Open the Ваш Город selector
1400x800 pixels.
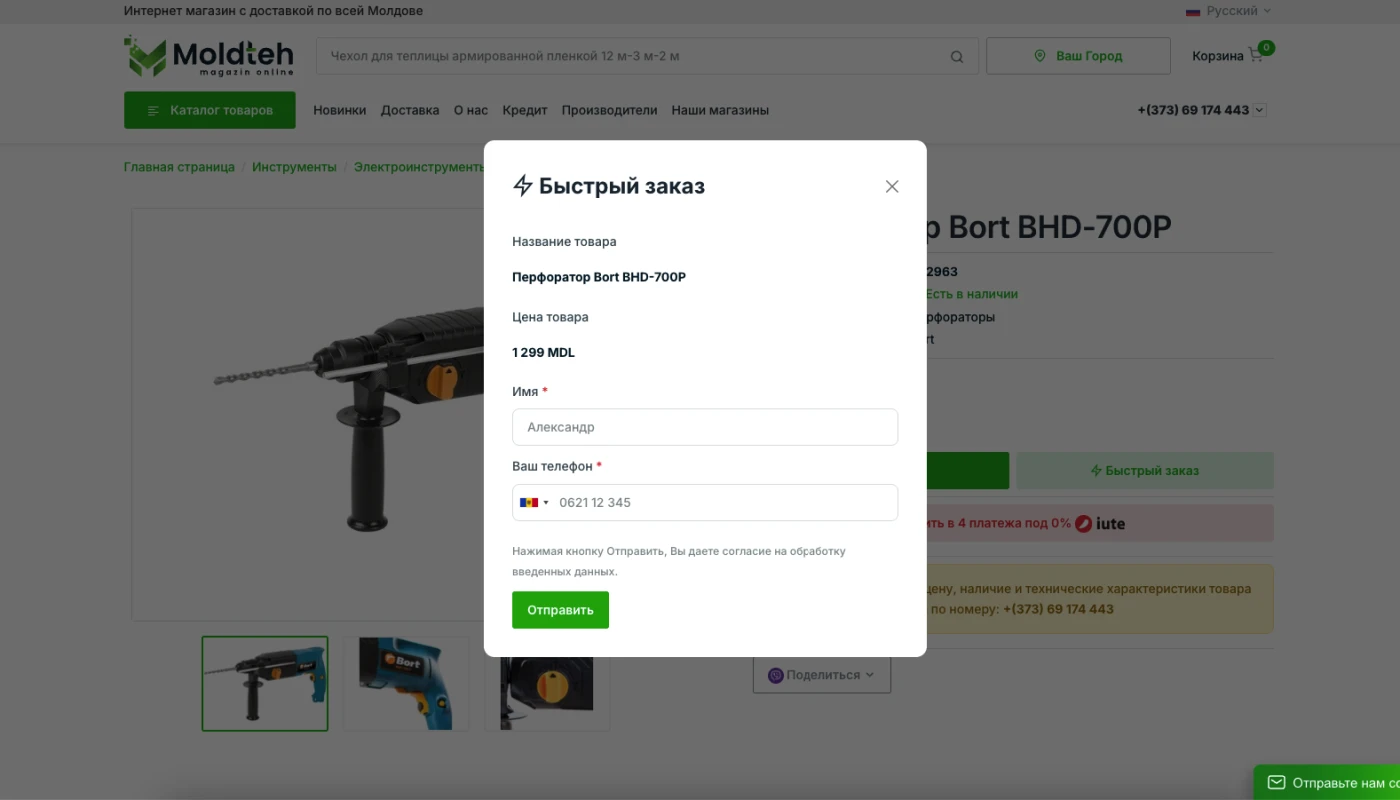click(x=1078, y=56)
